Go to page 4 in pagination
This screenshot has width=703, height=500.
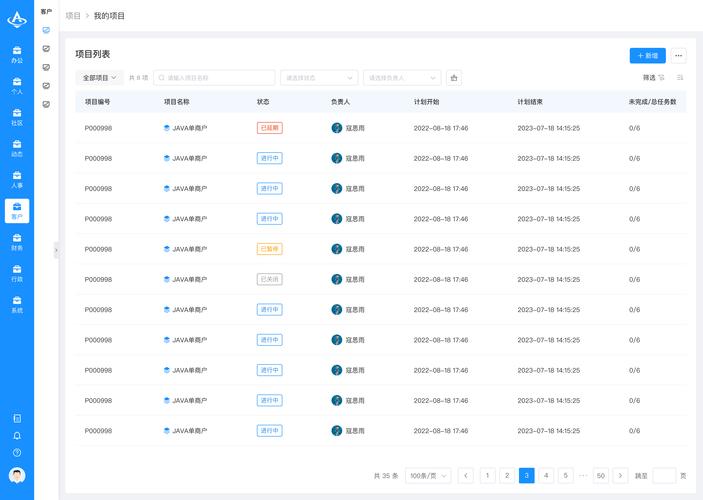[546, 476]
